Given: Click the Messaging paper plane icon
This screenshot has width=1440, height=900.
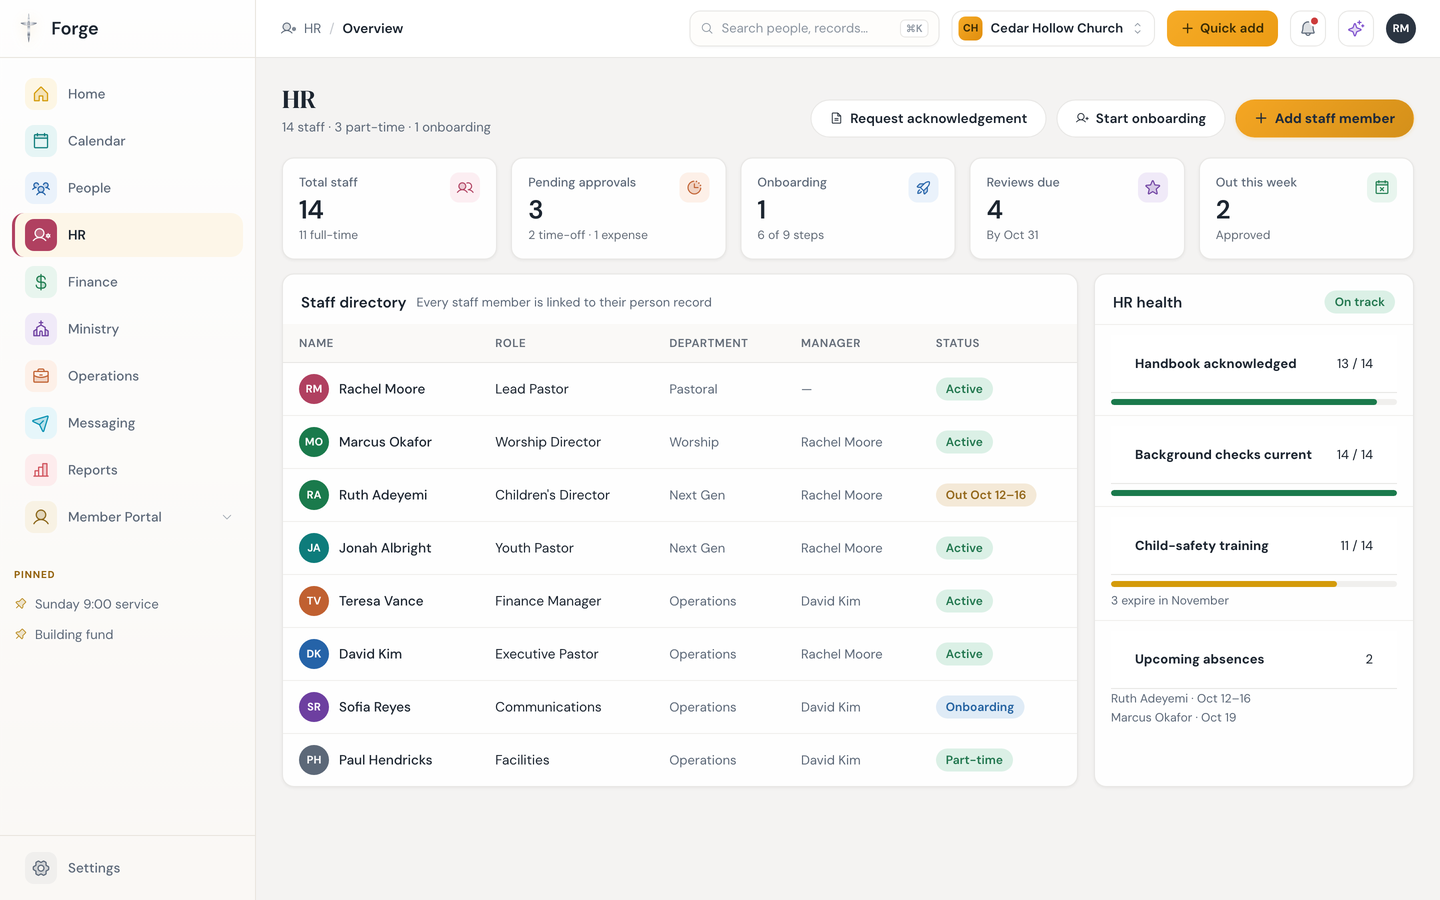Looking at the screenshot, I should (41, 423).
